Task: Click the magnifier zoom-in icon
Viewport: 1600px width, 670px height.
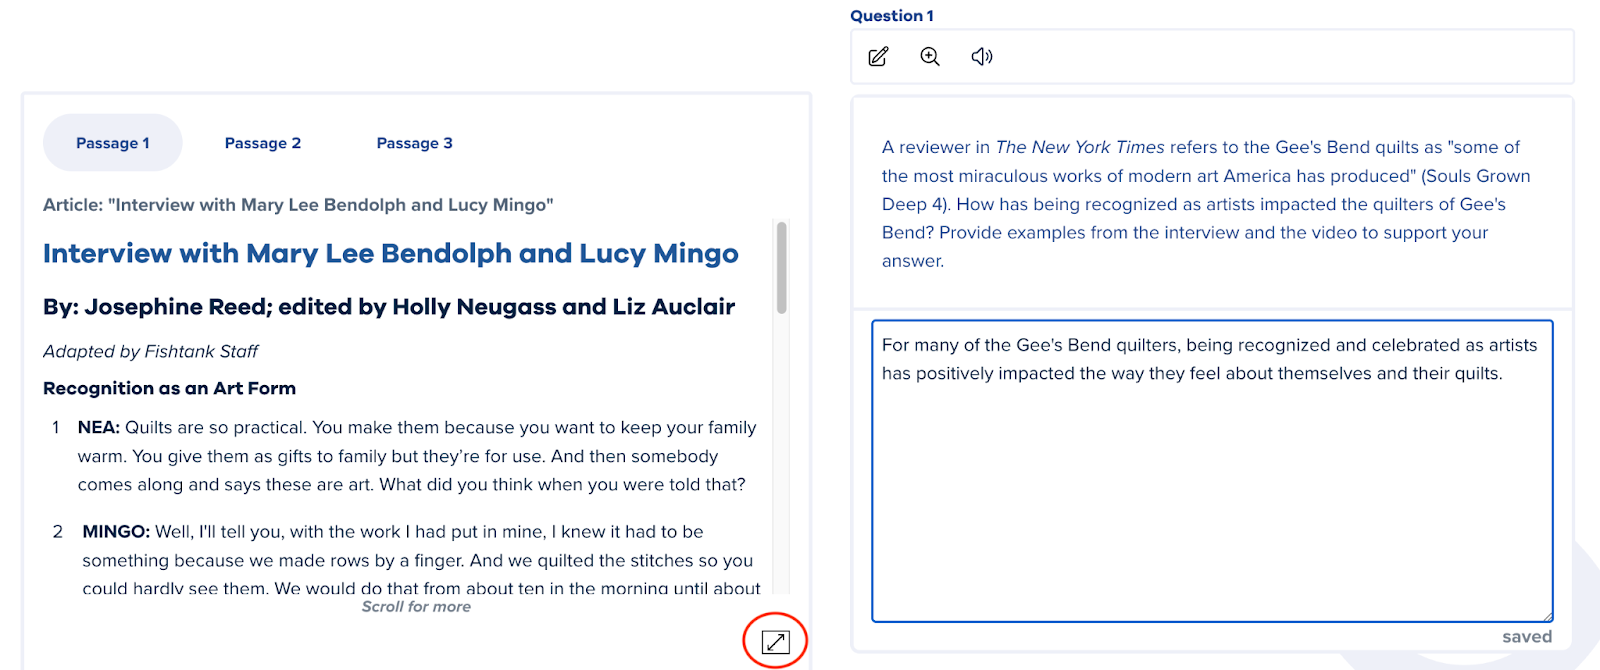Action: coord(930,57)
